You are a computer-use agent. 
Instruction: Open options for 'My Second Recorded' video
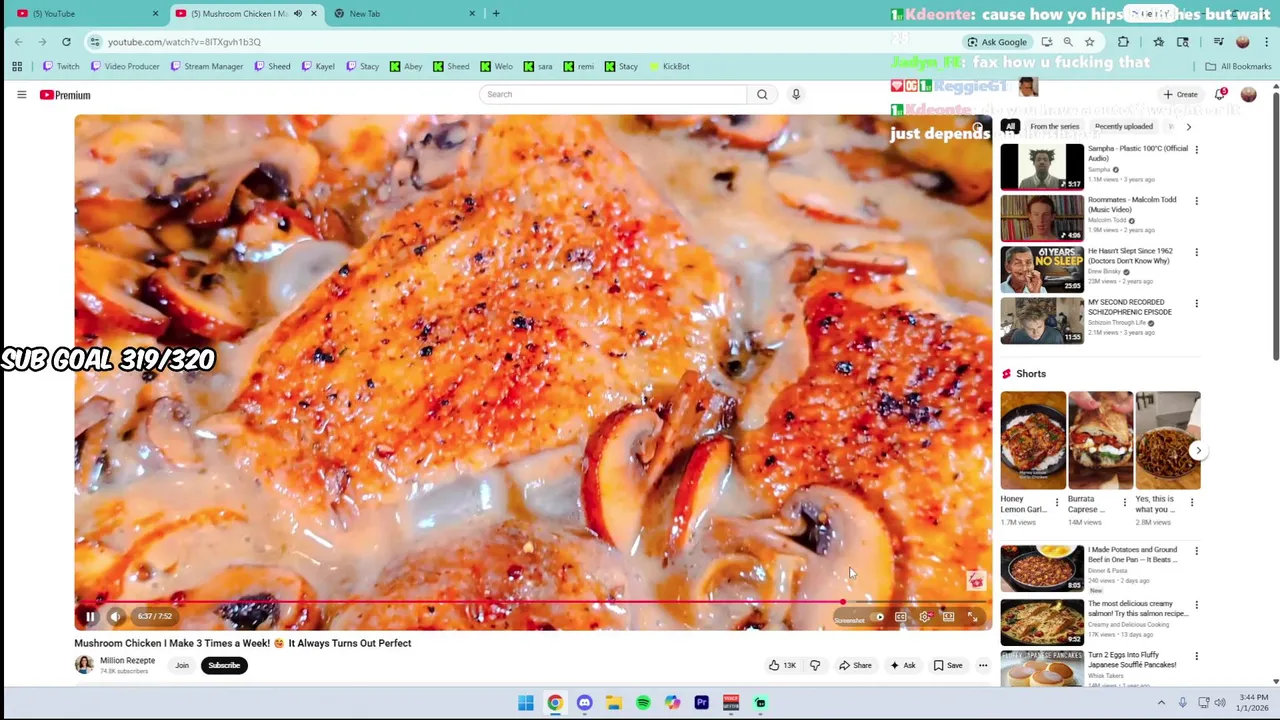1196,303
